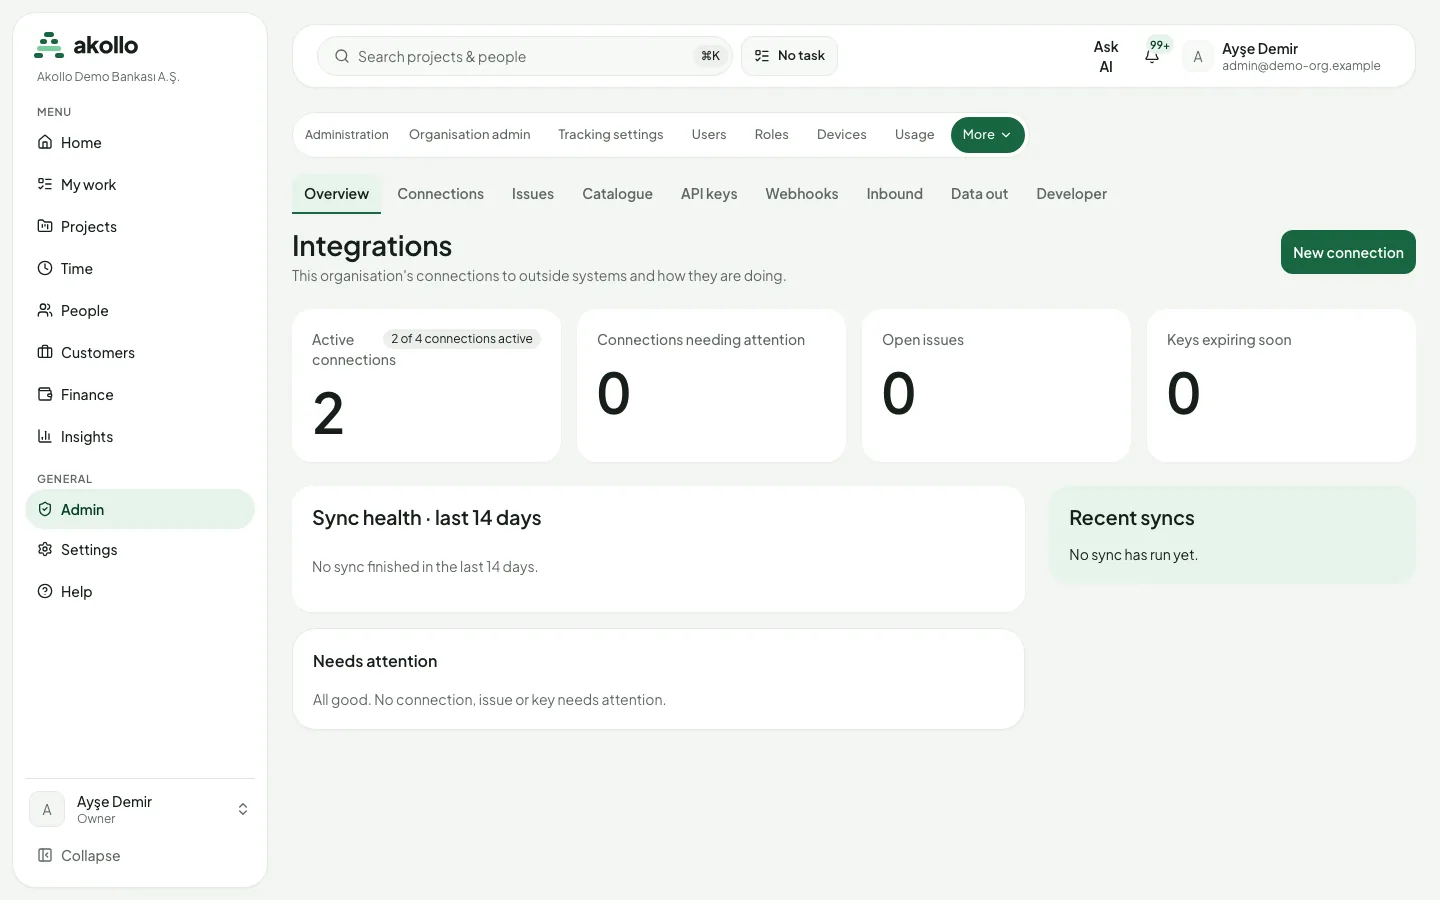Open notifications bell with 99+ badge
Viewport: 1440px width, 900px height.
pos(1153,55)
